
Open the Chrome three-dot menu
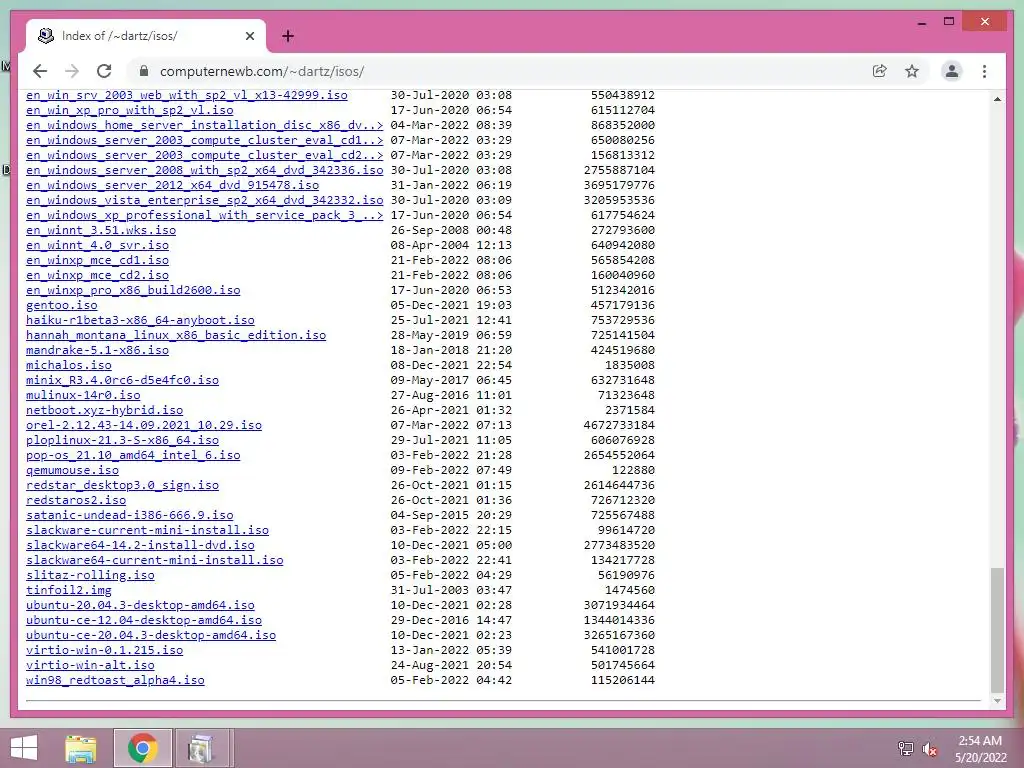click(984, 71)
